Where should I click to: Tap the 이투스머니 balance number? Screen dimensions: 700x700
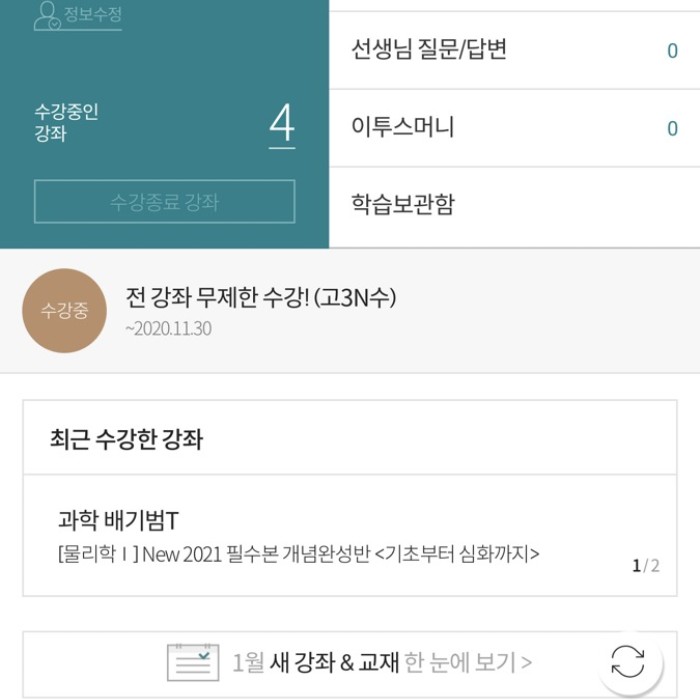pos(672,128)
